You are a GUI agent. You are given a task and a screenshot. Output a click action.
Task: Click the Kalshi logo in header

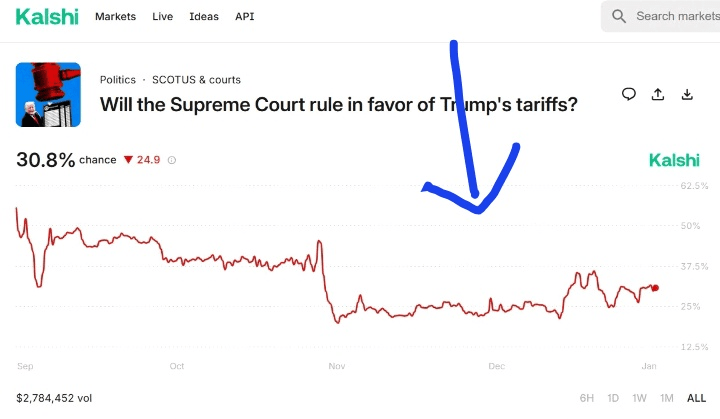pos(47,16)
